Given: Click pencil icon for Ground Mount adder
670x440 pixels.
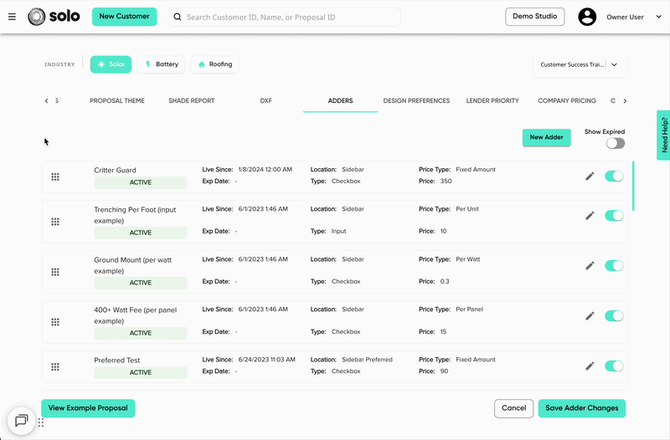Looking at the screenshot, I should (590, 266).
